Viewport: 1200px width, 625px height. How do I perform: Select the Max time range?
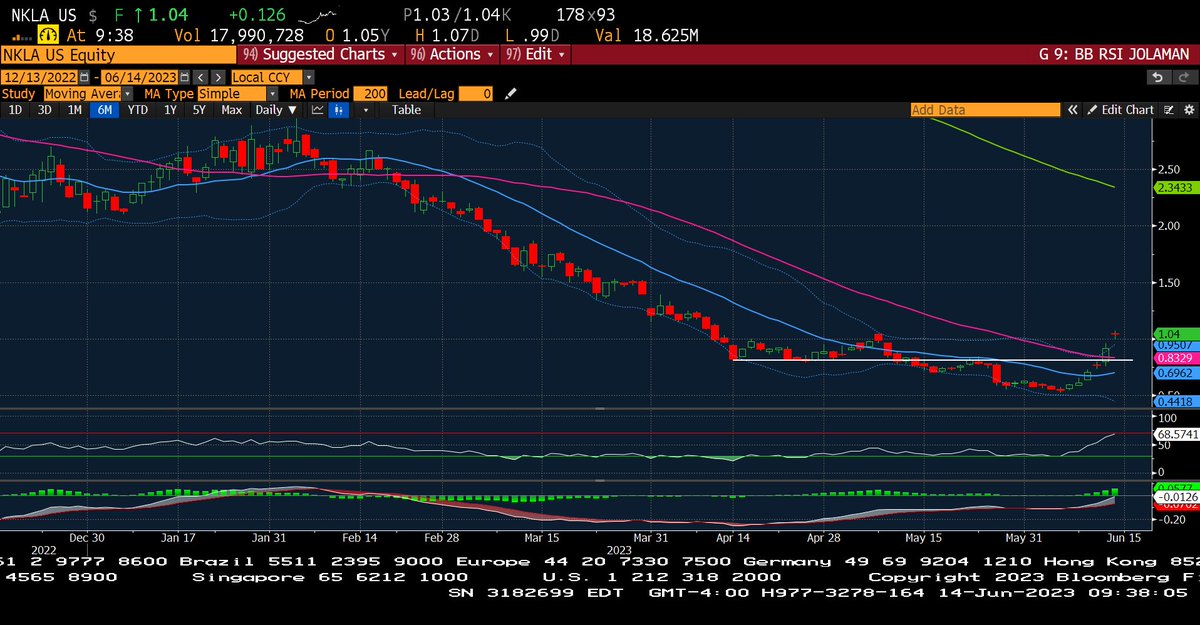click(x=231, y=110)
